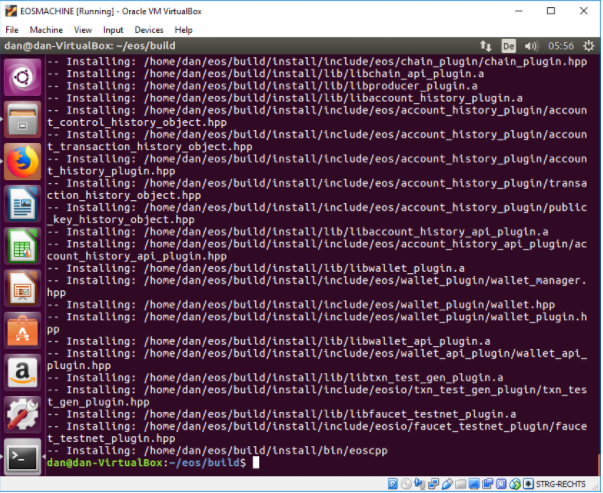603x493 pixels.
Task: Click the libchain_api_plugin.a line
Action: point(265,73)
